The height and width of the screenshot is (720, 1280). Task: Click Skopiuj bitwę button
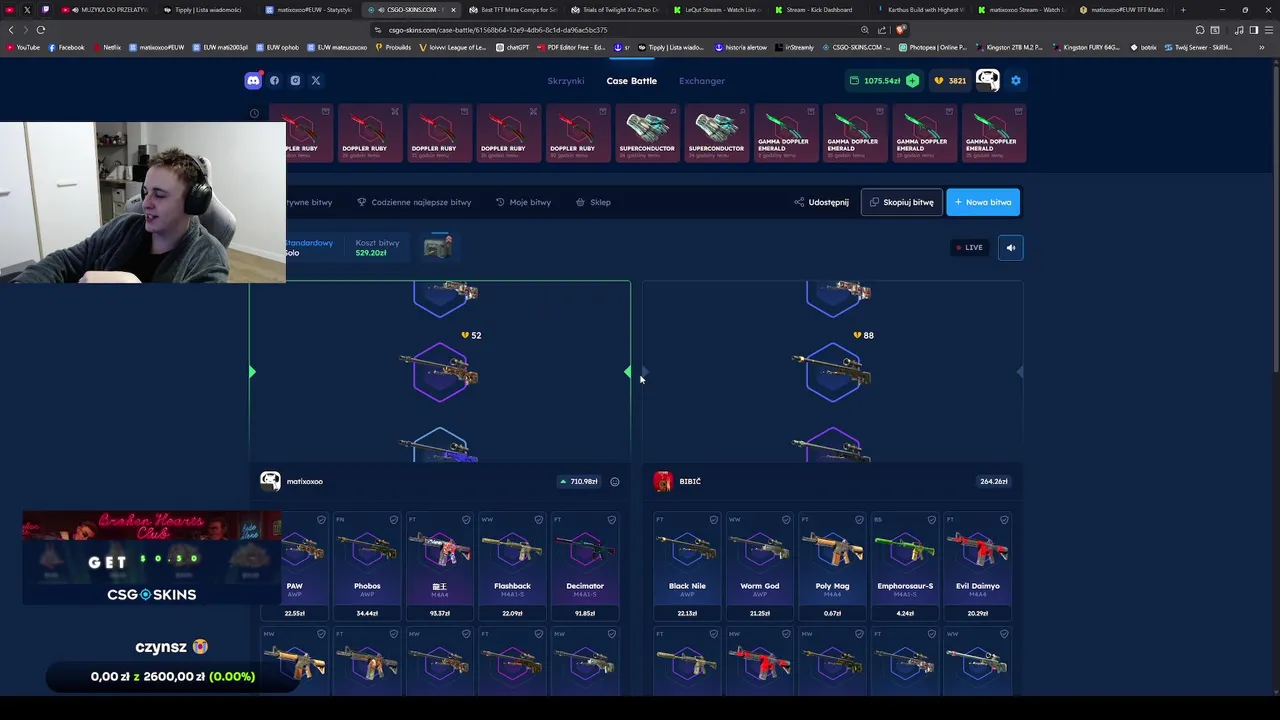click(x=901, y=202)
